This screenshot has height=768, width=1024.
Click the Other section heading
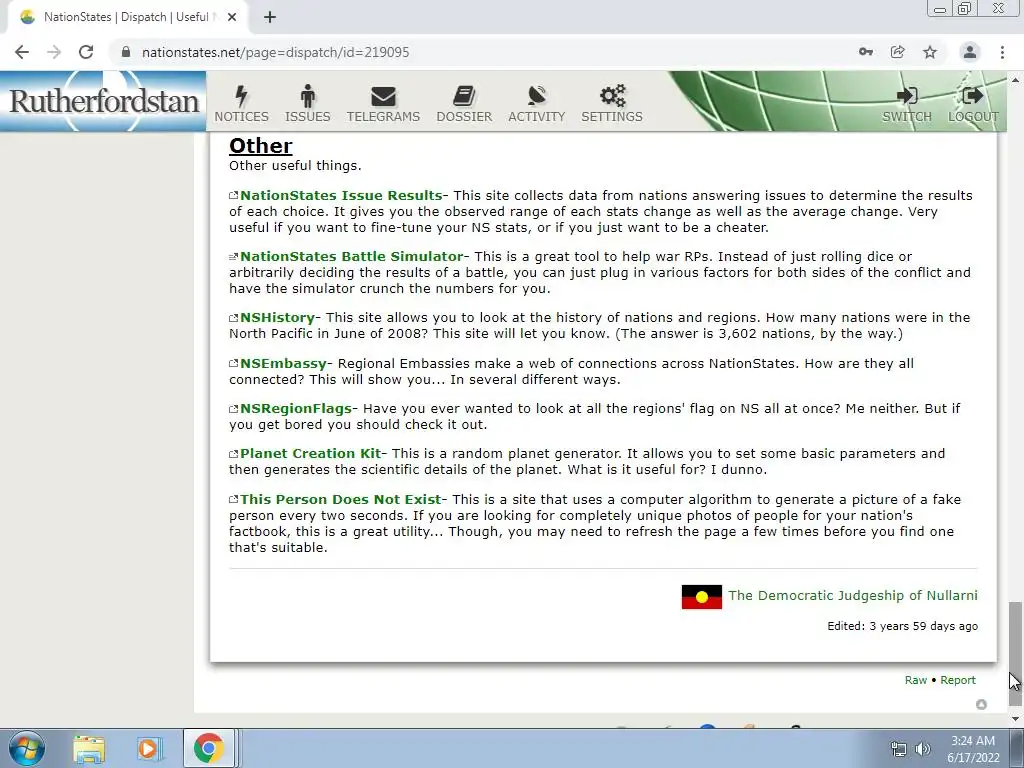pyautogui.click(x=261, y=146)
